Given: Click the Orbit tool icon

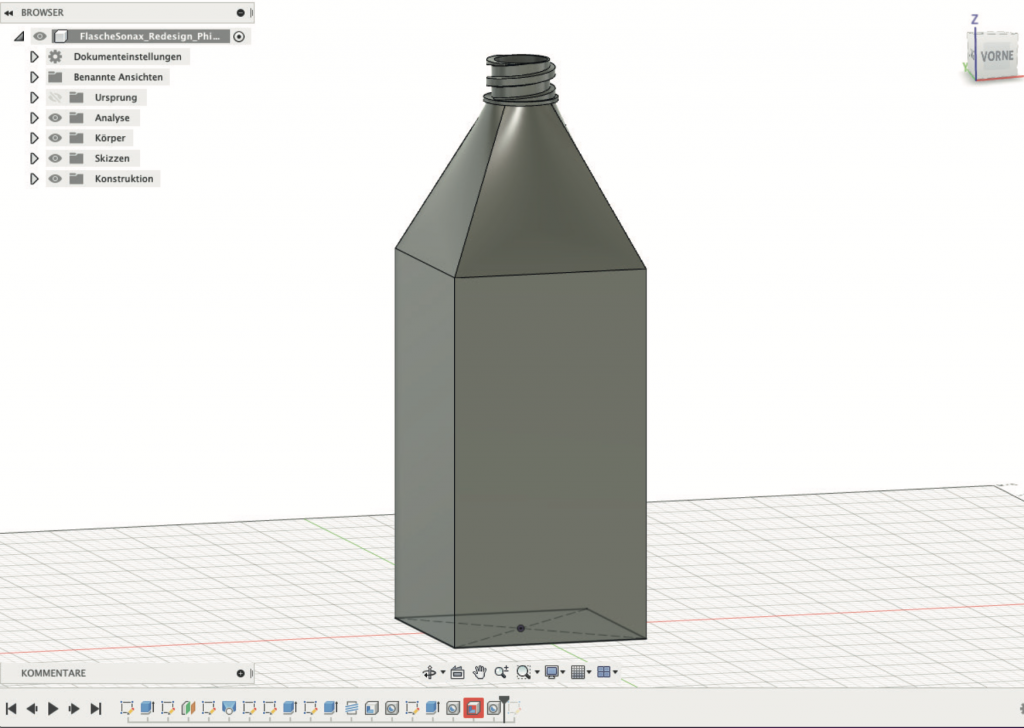Looking at the screenshot, I should point(430,672).
